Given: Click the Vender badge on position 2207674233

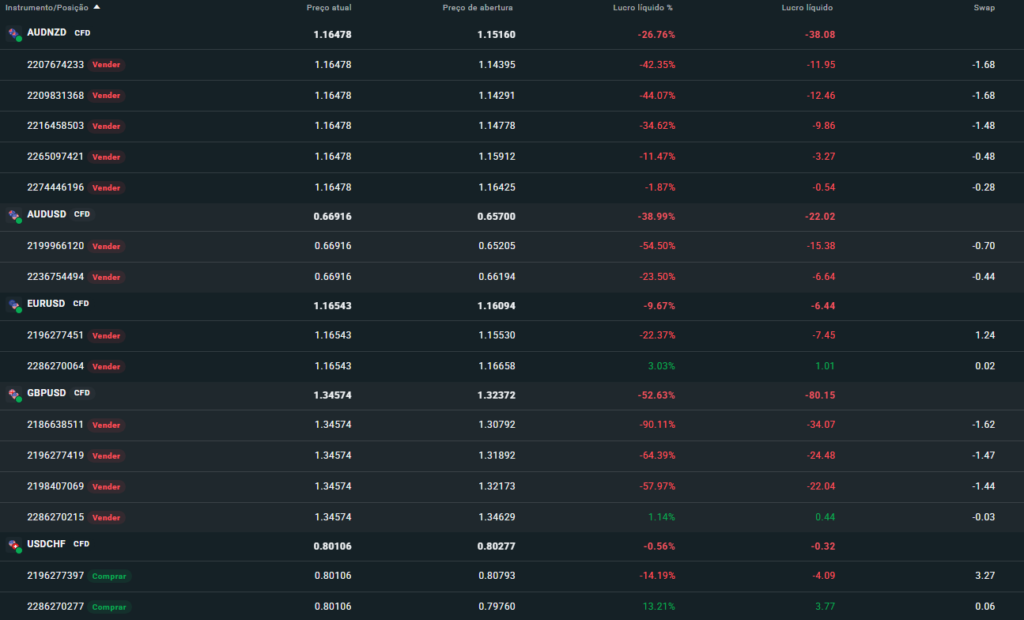Looking at the screenshot, I should 105,64.
